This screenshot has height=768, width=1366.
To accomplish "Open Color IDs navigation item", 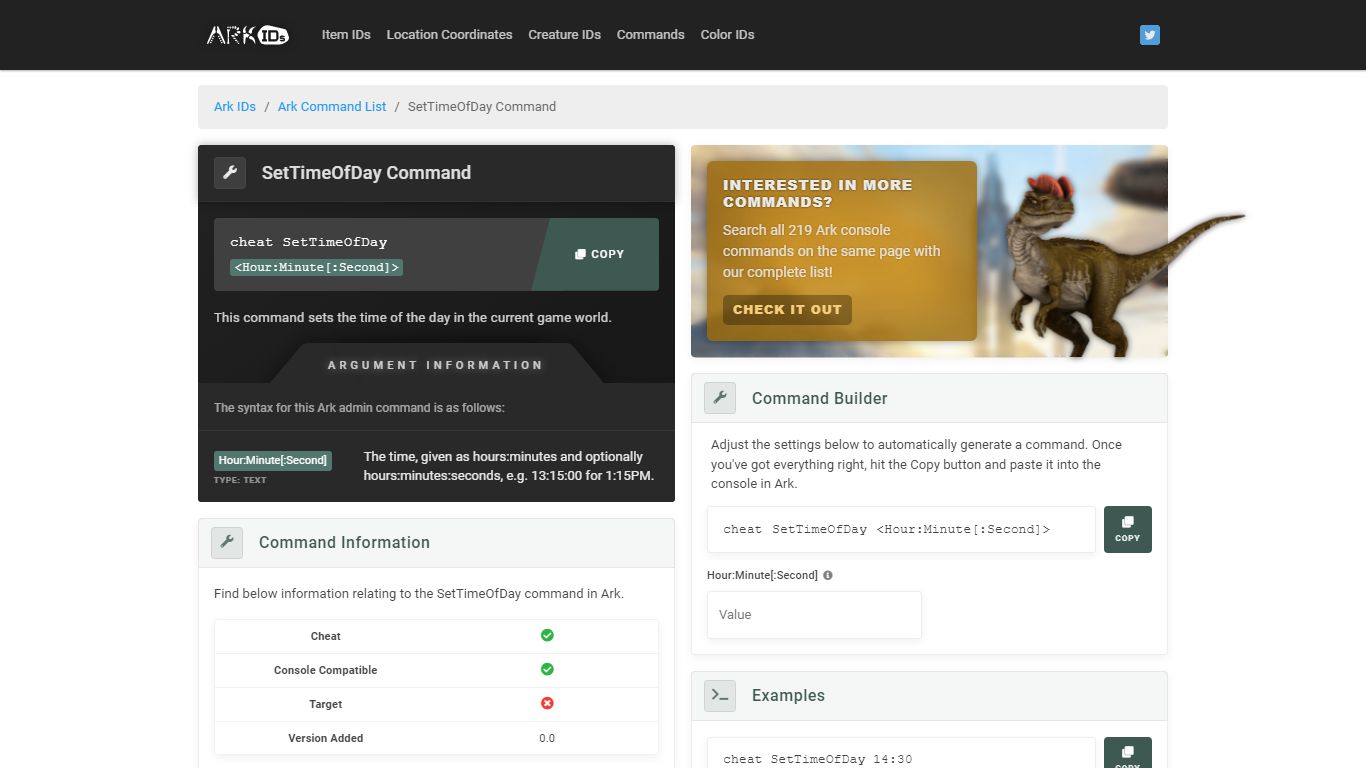I will click(727, 35).
